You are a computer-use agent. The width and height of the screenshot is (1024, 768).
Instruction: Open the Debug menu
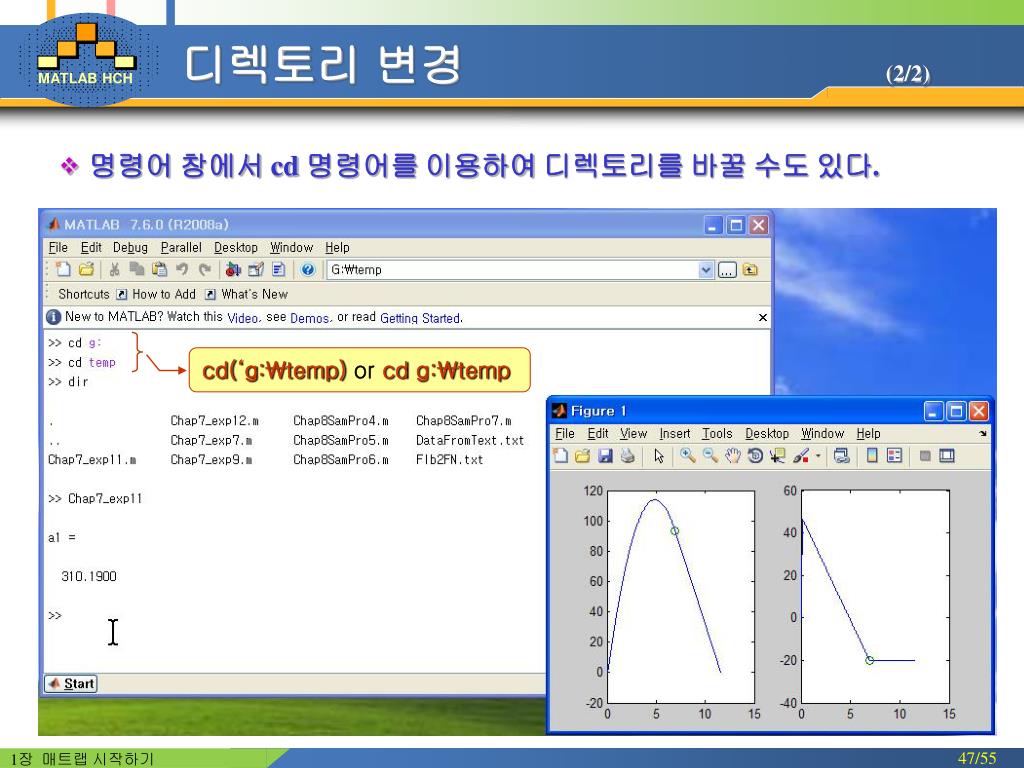coord(130,248)
